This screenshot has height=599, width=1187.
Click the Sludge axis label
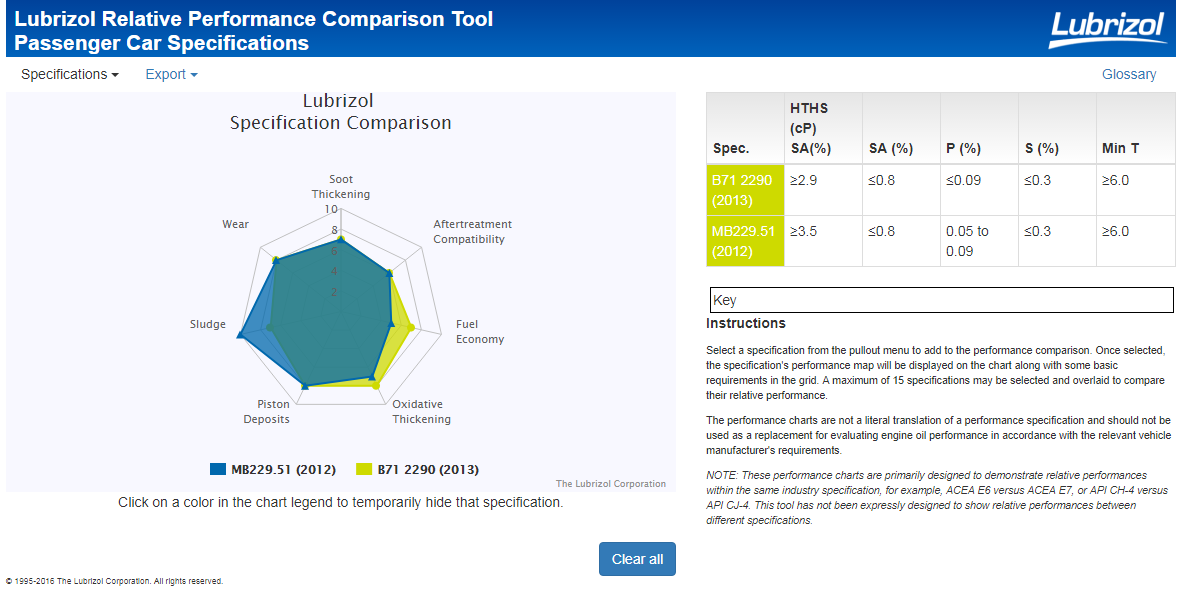click(x=207, y=324)
